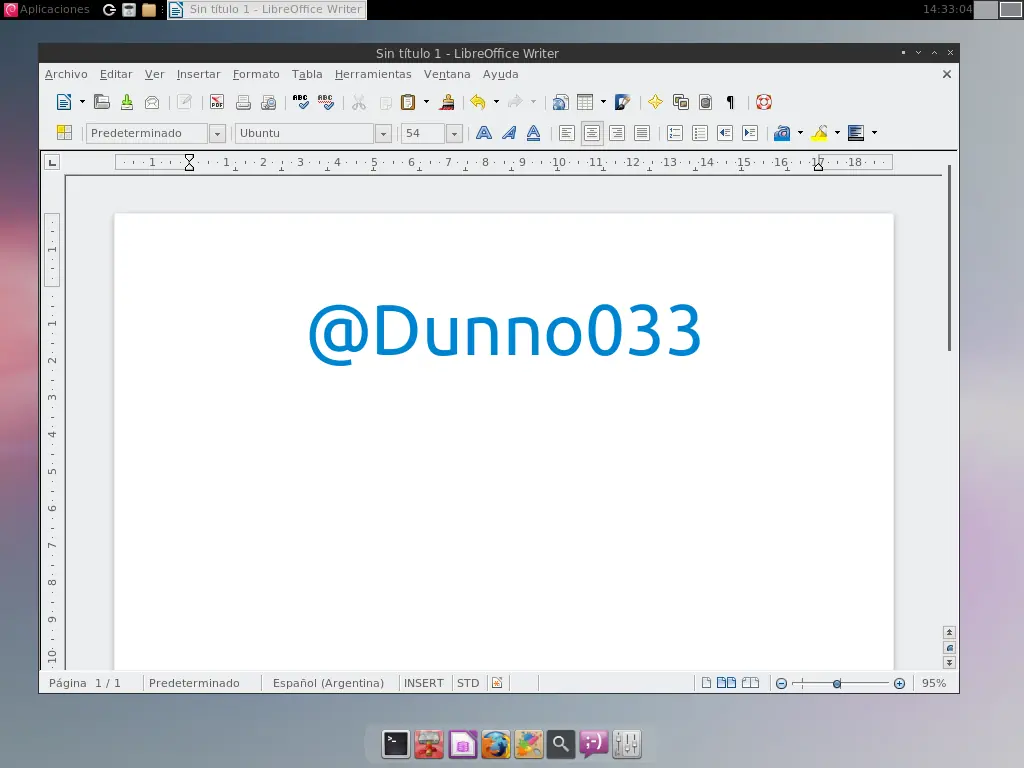The width and height of the screenshot is (1024, 768).
Task: Zoom in with the plus button
Action: pyautogui.click(x=899, y=684)
